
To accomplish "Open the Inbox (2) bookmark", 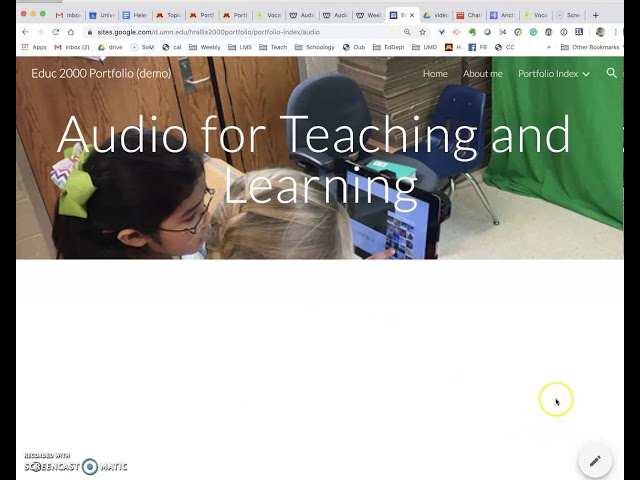I will 72,47.
